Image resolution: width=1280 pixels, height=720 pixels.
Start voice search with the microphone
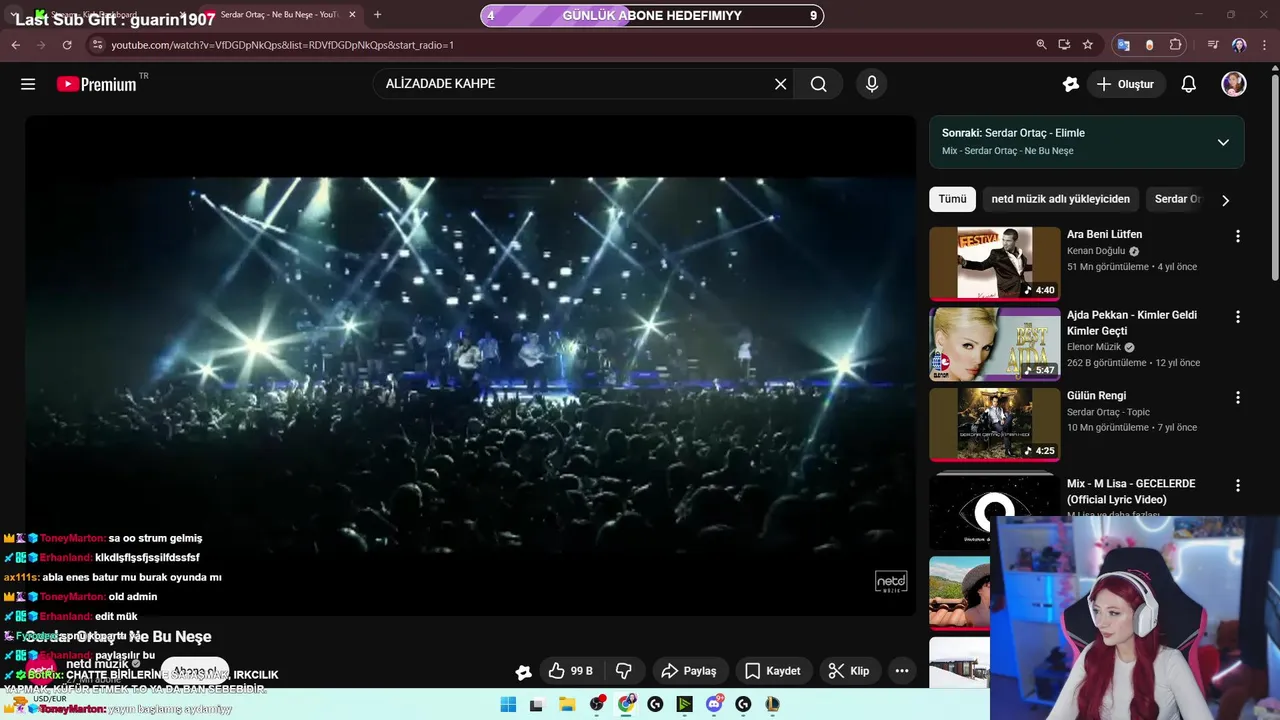click(x=872, y=84)
